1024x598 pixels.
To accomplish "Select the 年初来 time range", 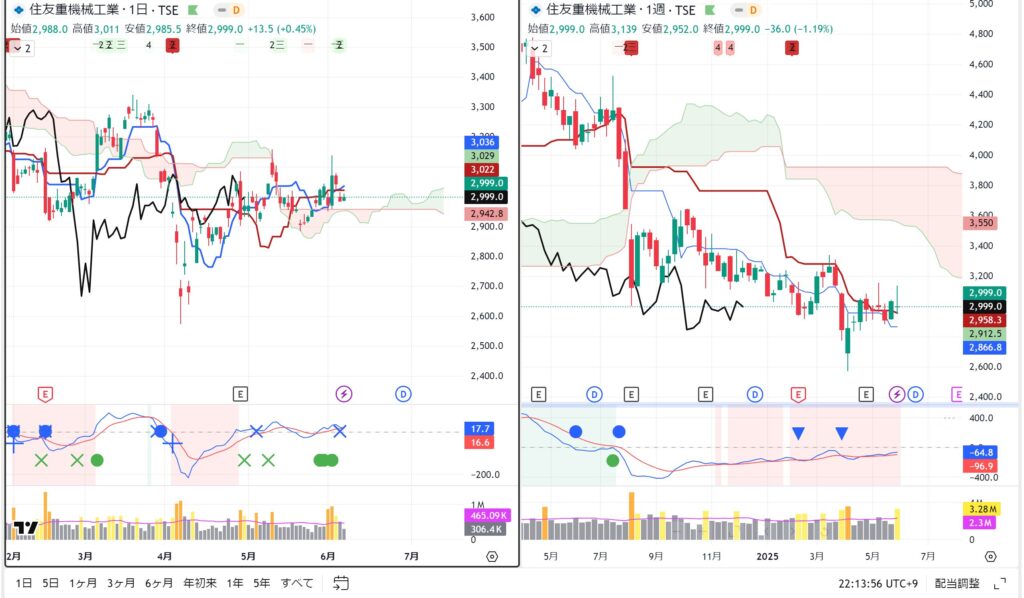I will coord(200,583).
